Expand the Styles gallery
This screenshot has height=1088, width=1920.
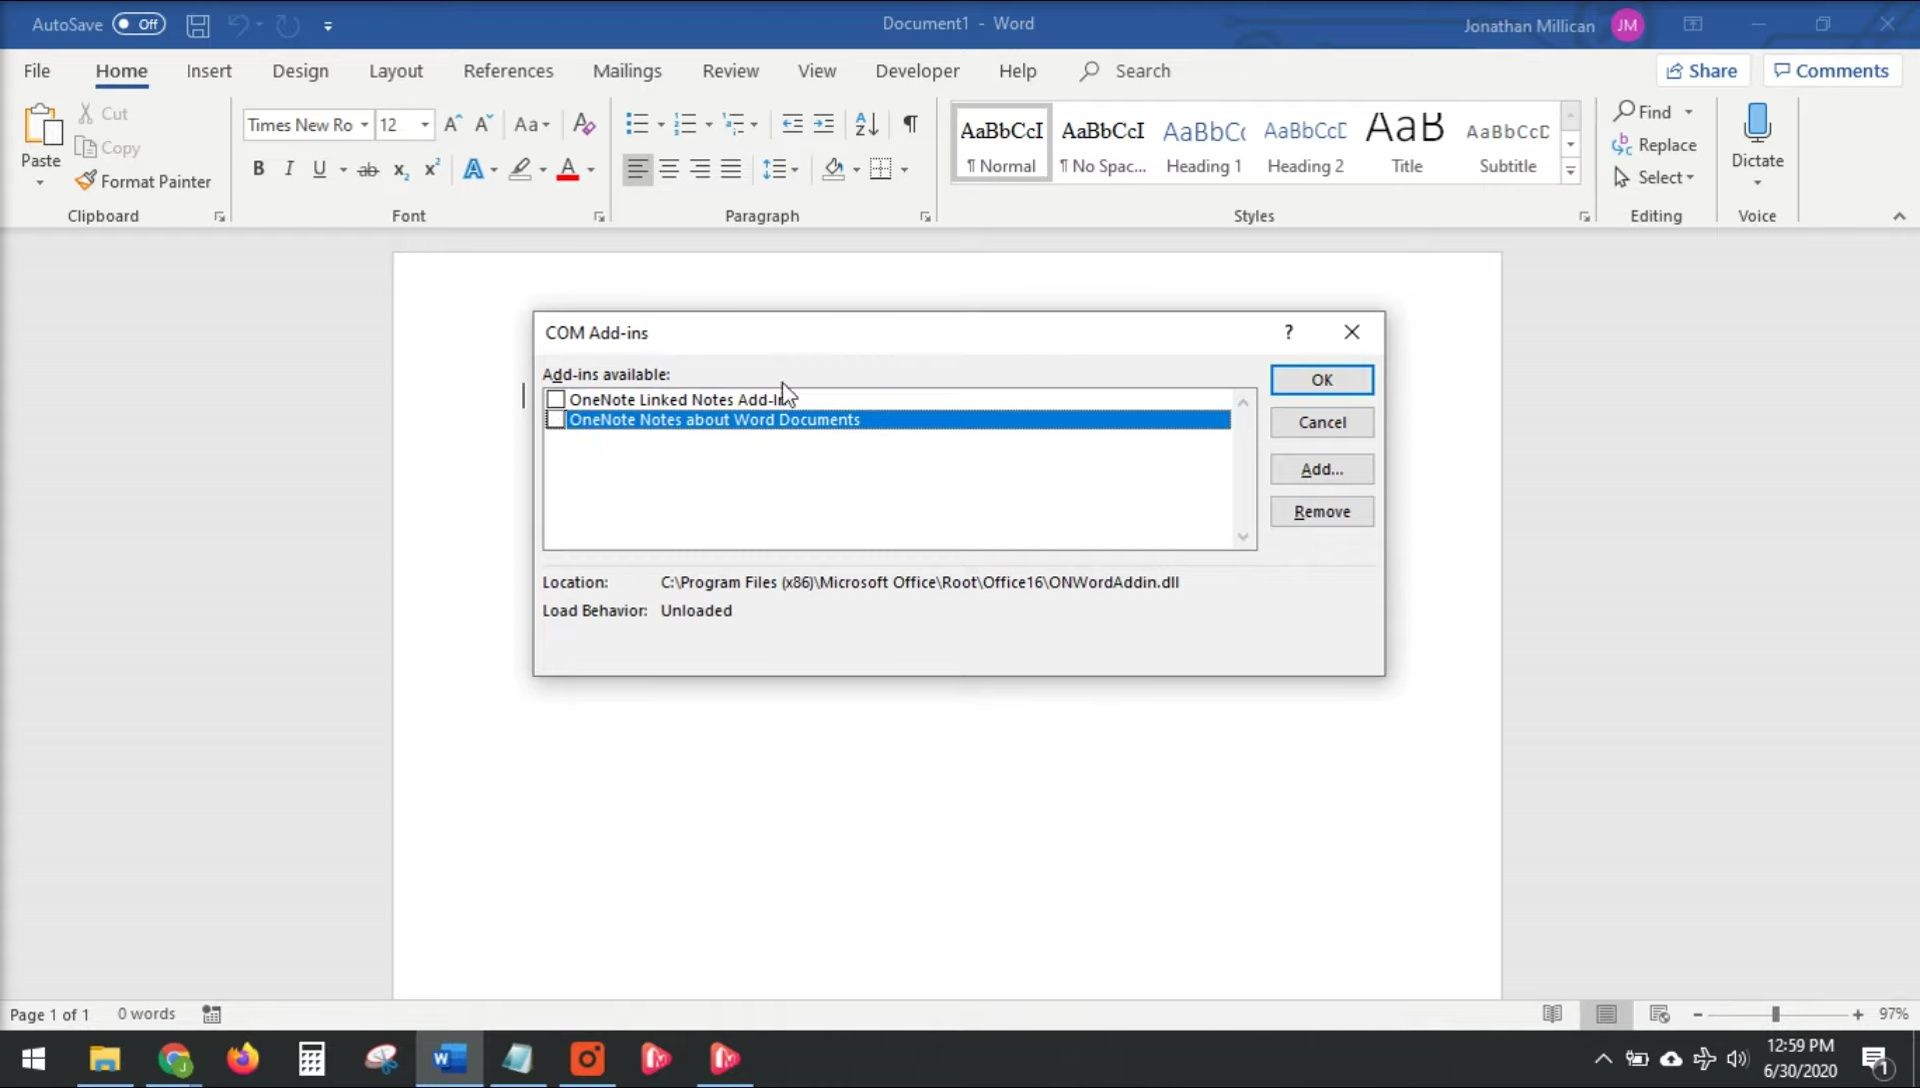(1570, 172)
